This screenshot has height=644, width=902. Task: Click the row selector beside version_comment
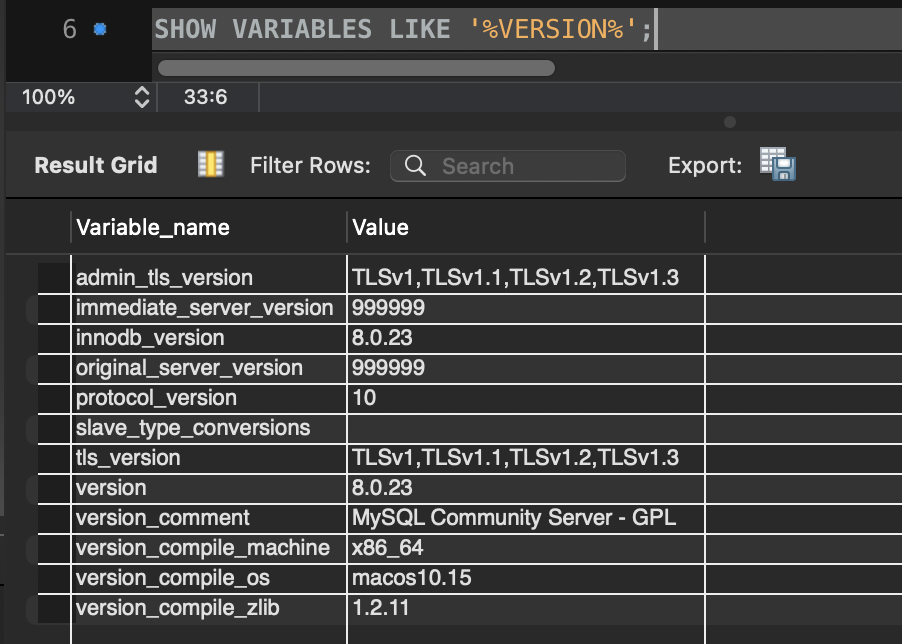tap(54, 518)
